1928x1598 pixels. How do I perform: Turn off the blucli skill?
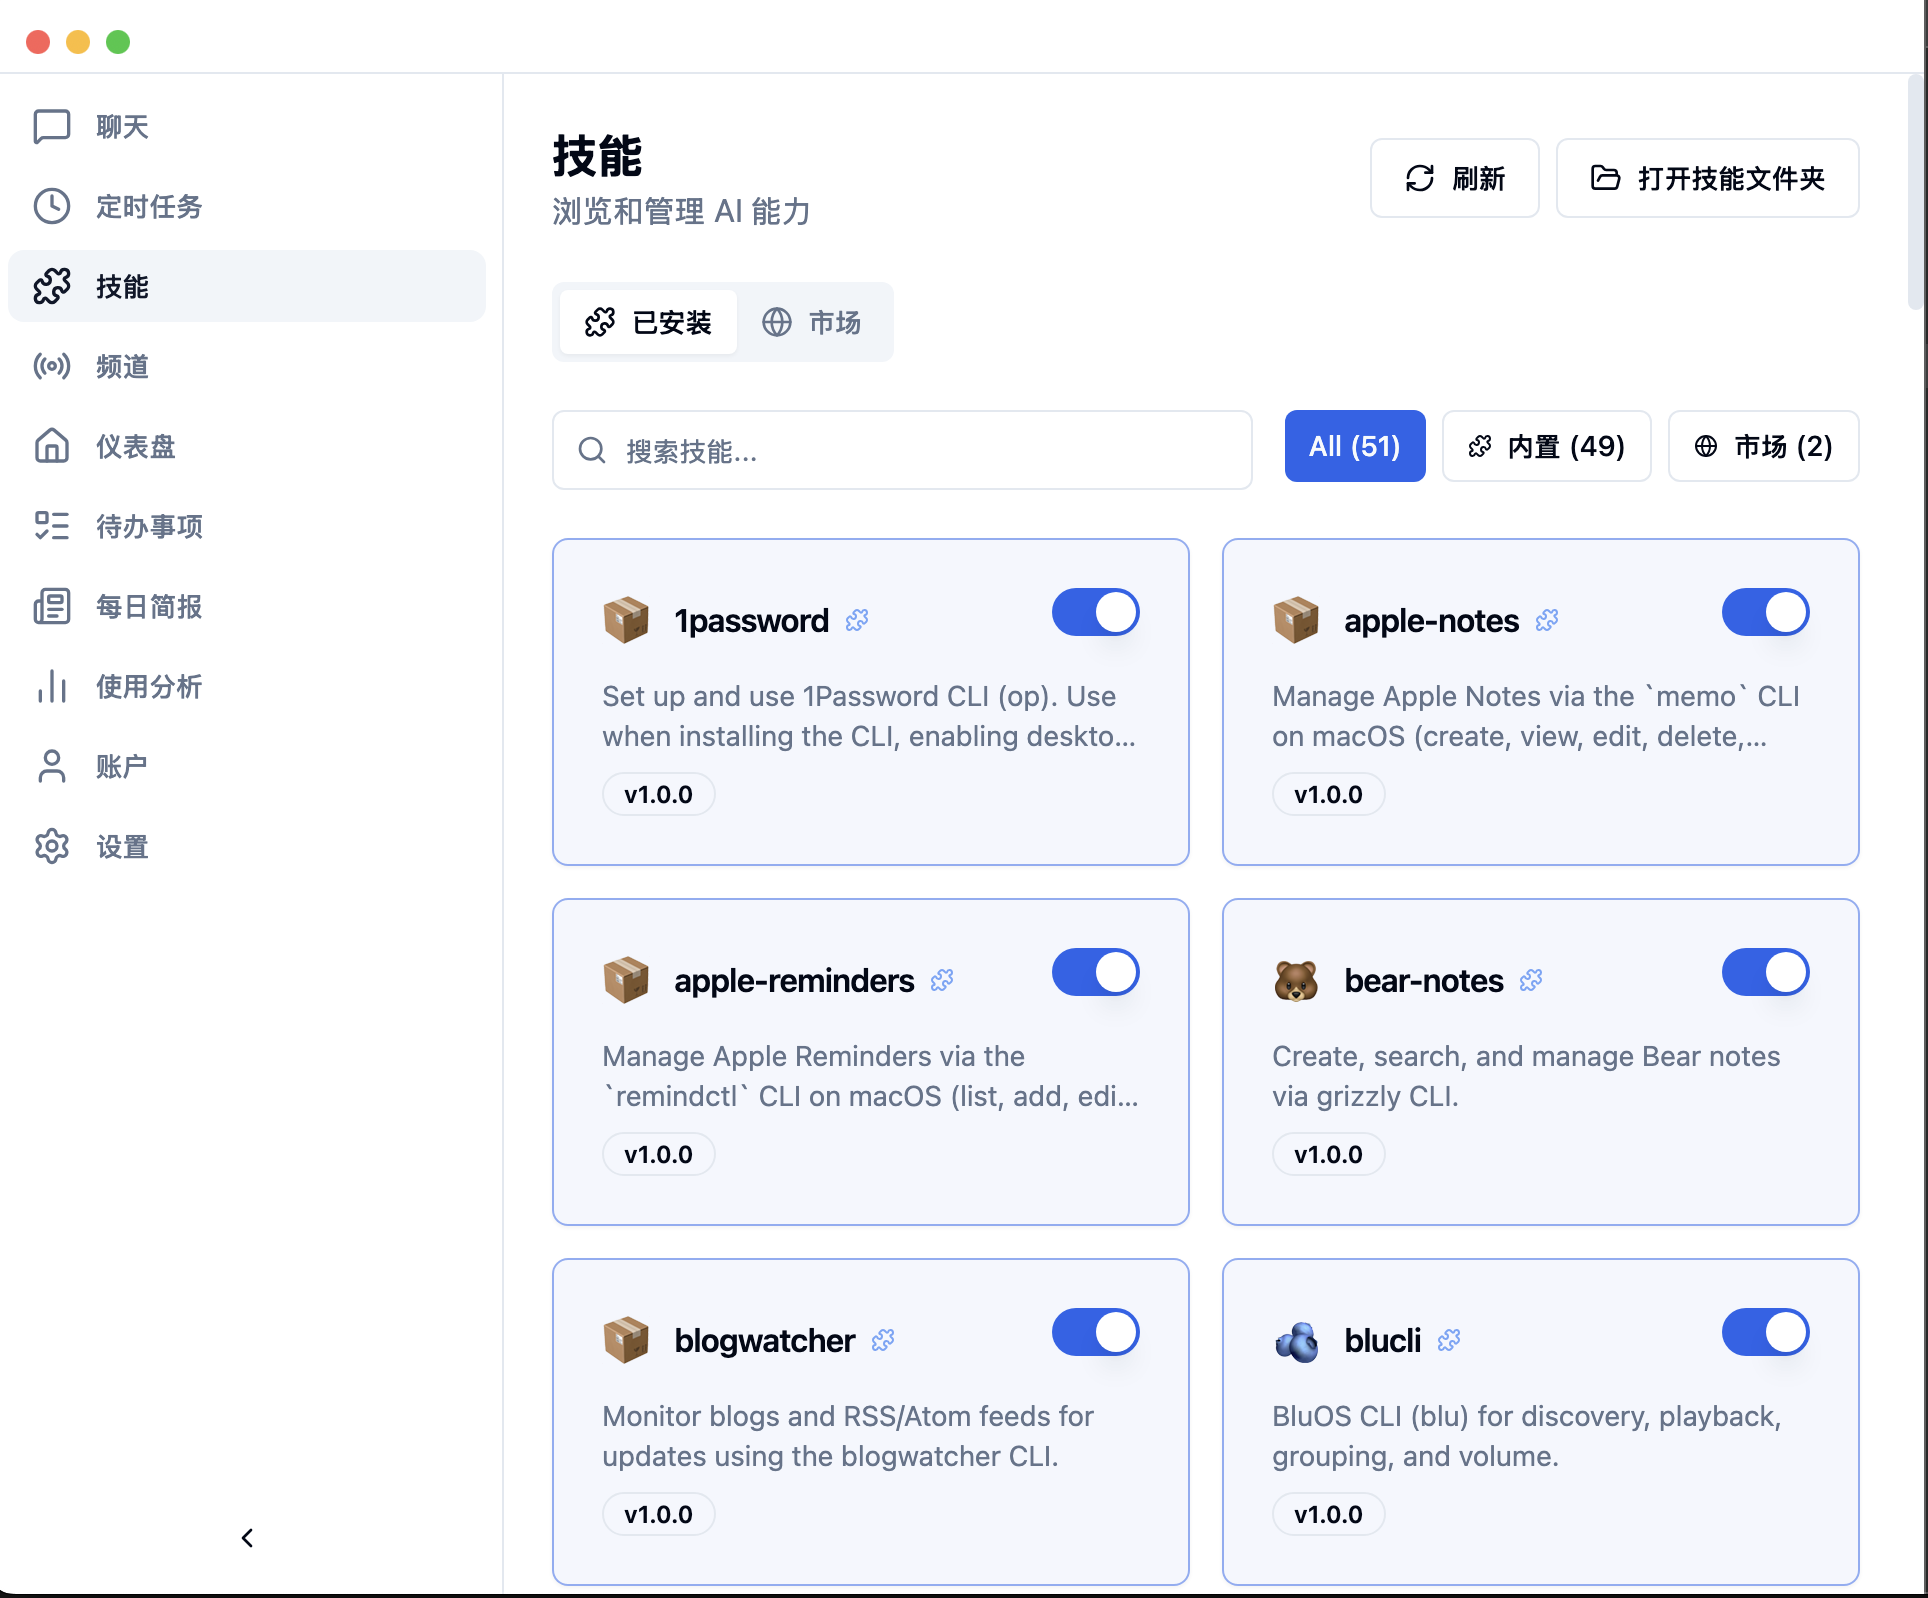pos(1765,1332)
